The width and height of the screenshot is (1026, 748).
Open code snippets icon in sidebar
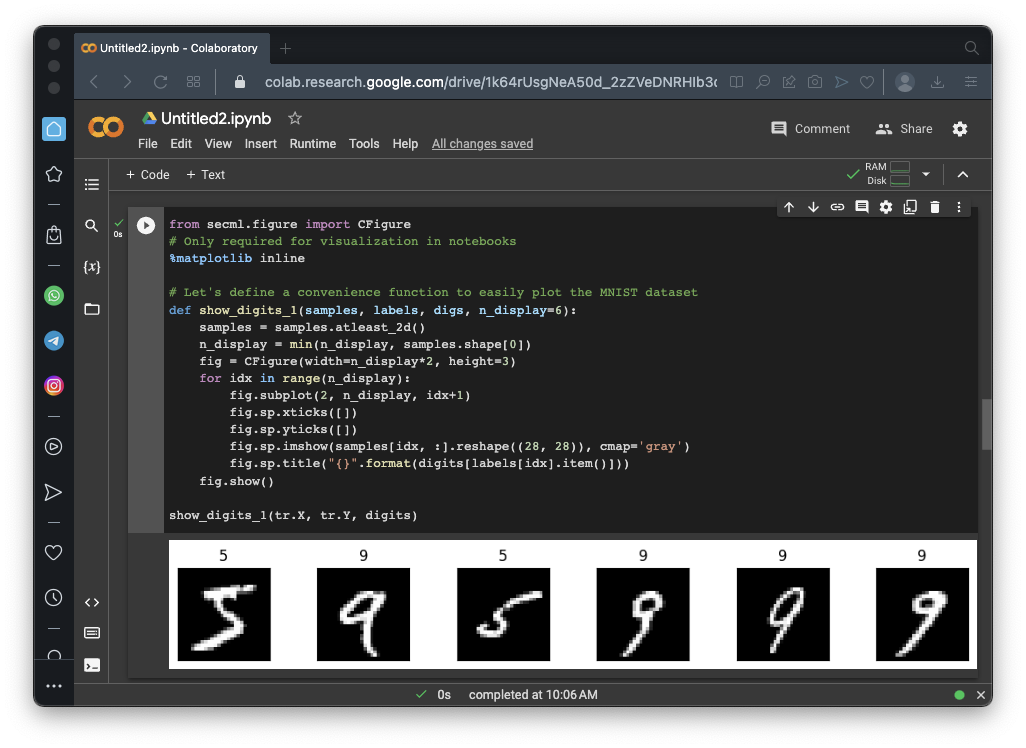[x=92, y=602]
